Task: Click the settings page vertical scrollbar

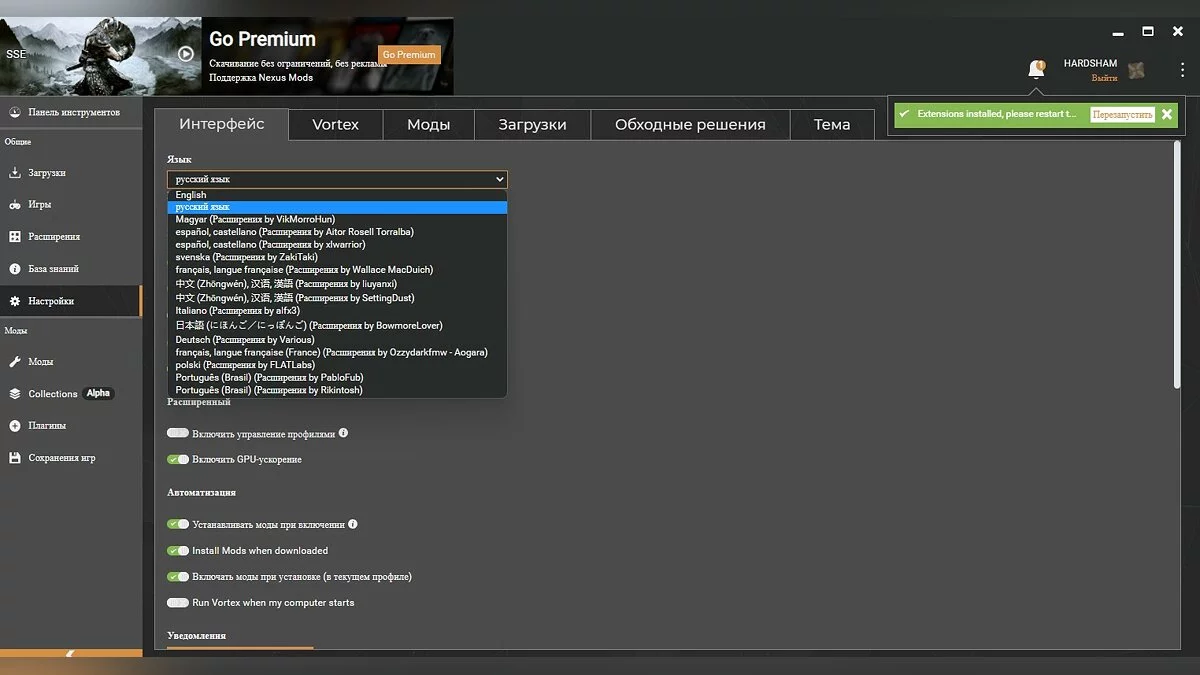Action: coord(1176,270)
